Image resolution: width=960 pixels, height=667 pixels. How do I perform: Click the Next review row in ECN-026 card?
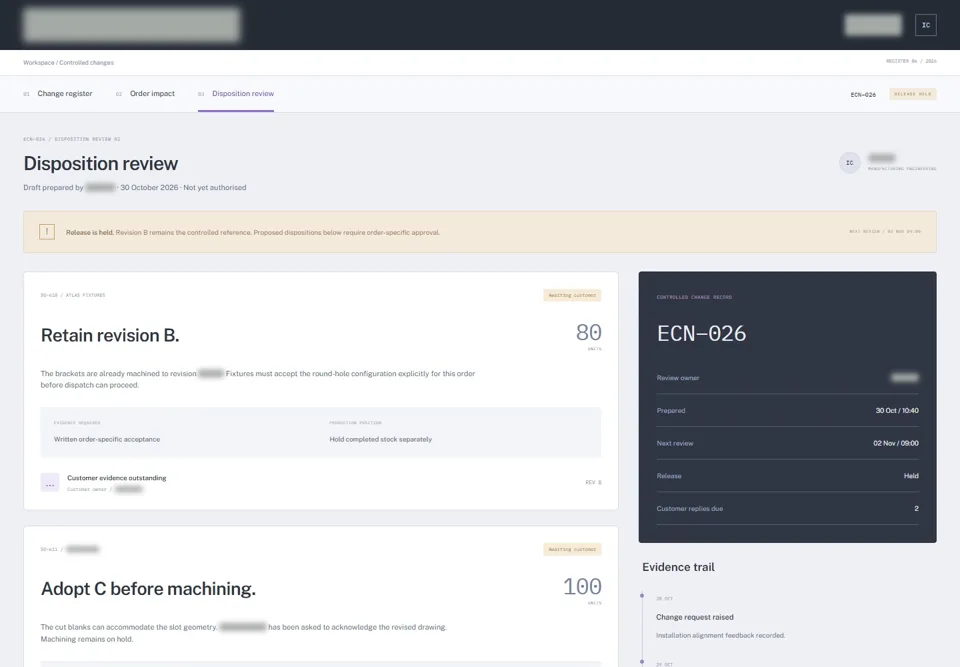click(x=787, y=443)
